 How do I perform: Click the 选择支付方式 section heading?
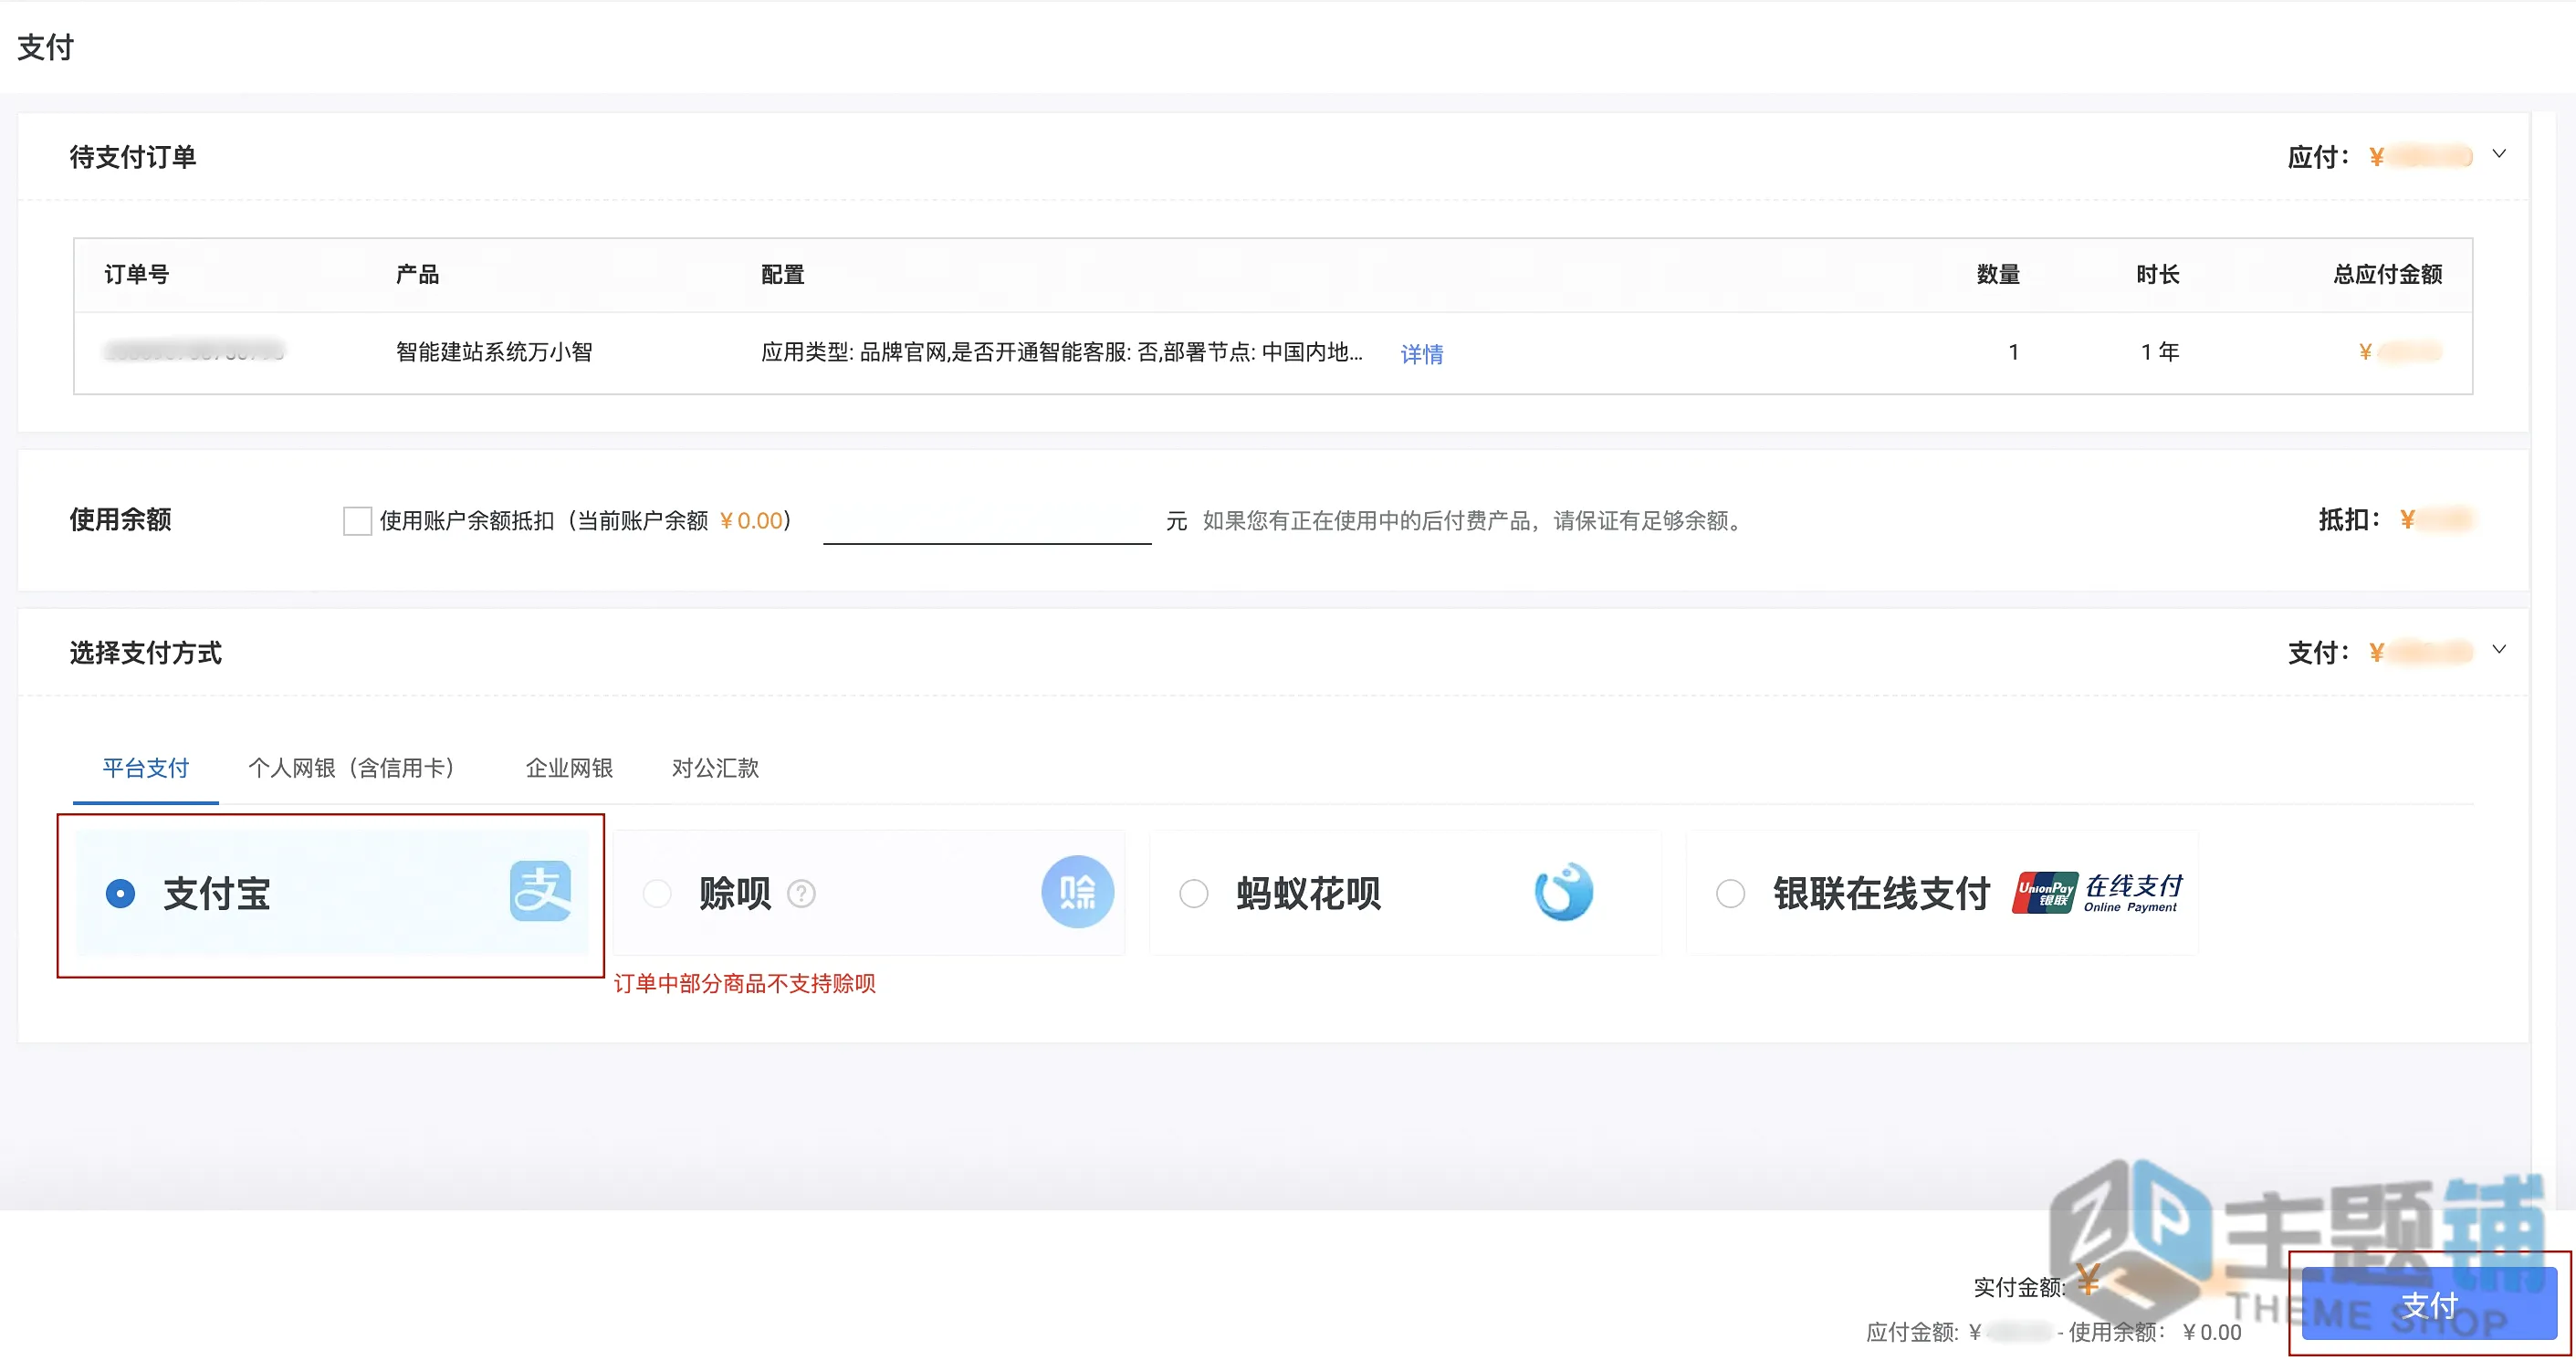[146, 653]
